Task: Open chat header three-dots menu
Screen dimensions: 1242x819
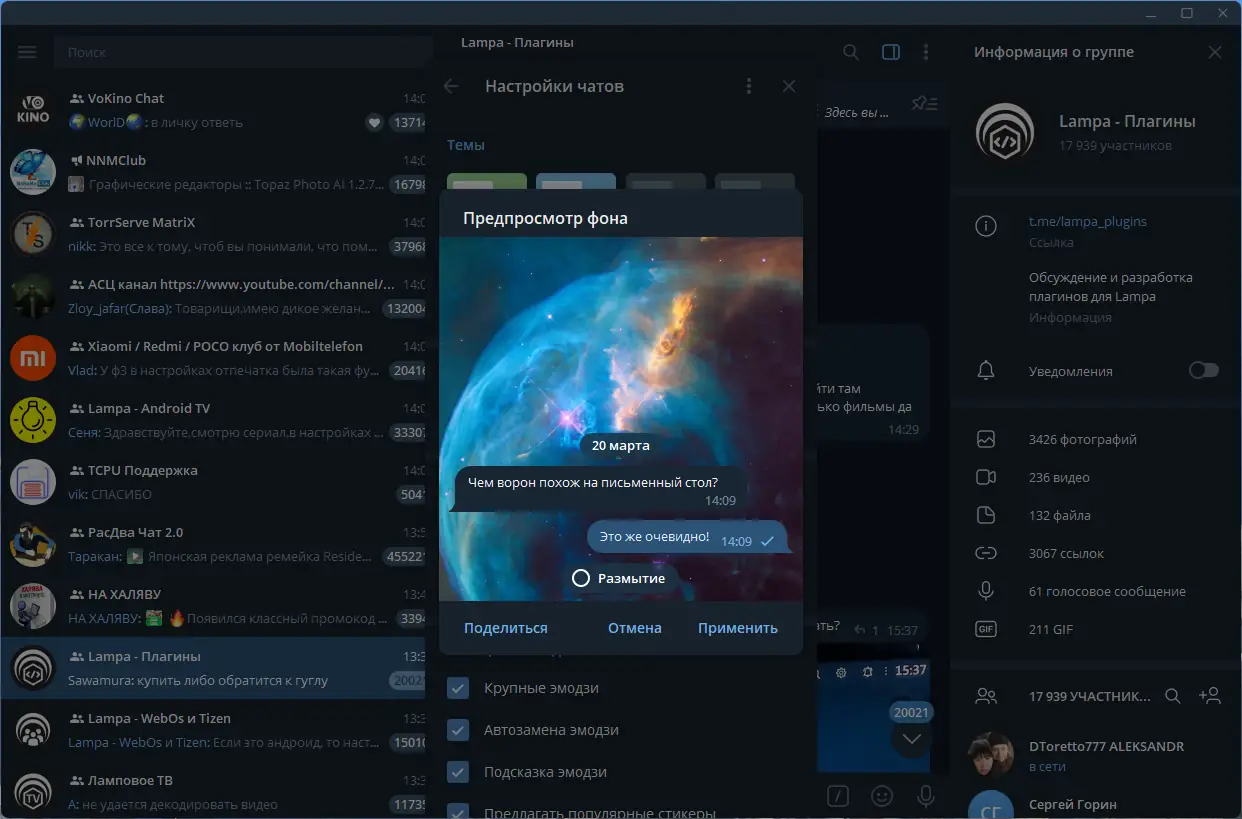Action: (x=926, y=52)
